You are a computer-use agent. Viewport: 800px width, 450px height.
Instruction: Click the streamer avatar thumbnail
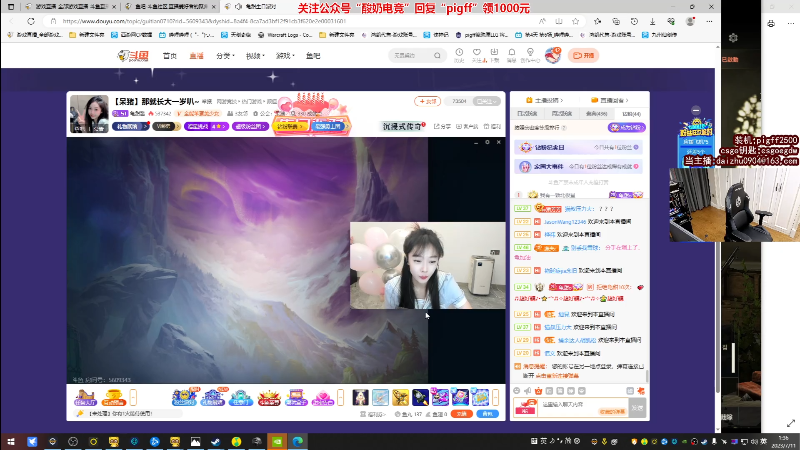(x=89, y=114)
